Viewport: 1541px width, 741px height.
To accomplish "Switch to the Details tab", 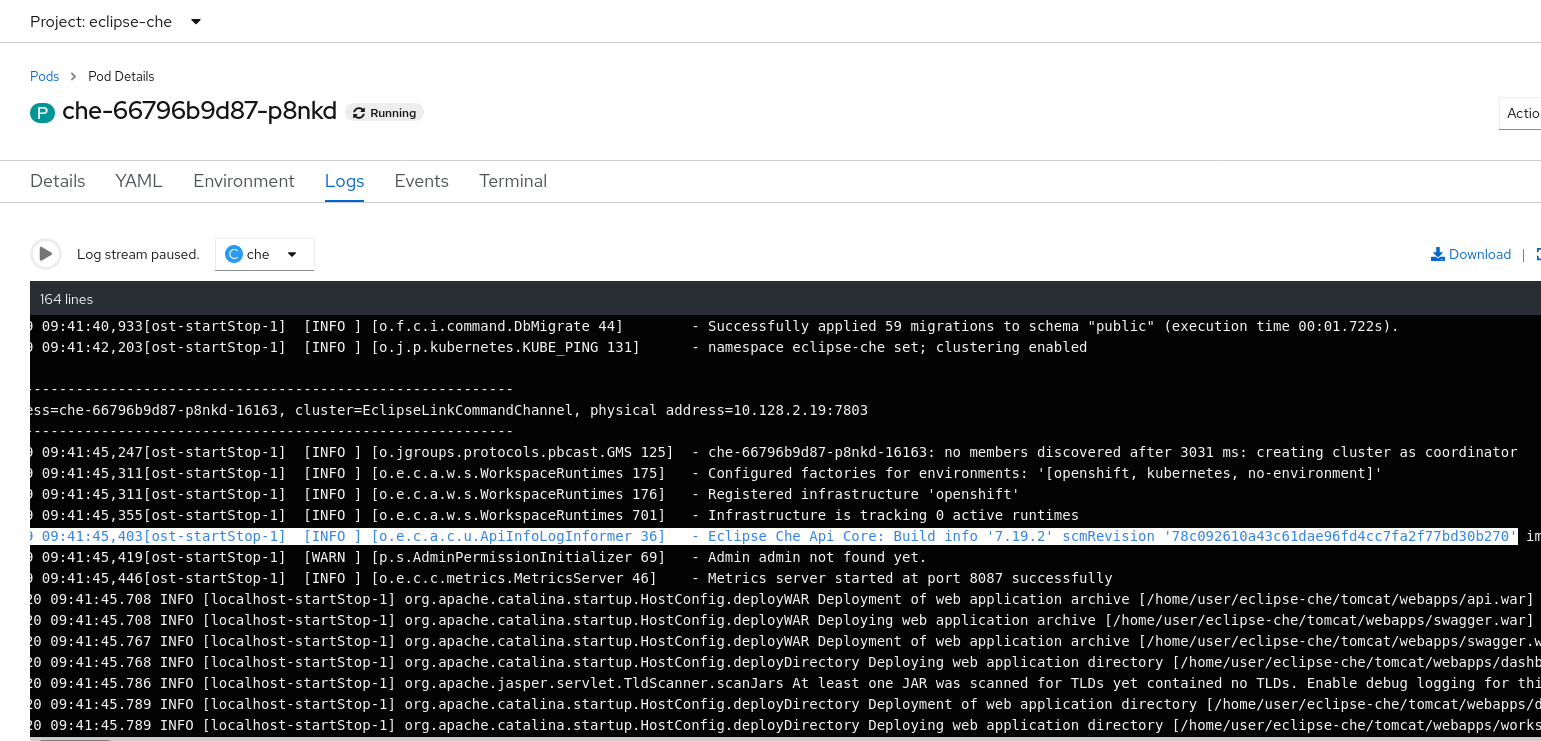I will point(57,181).
